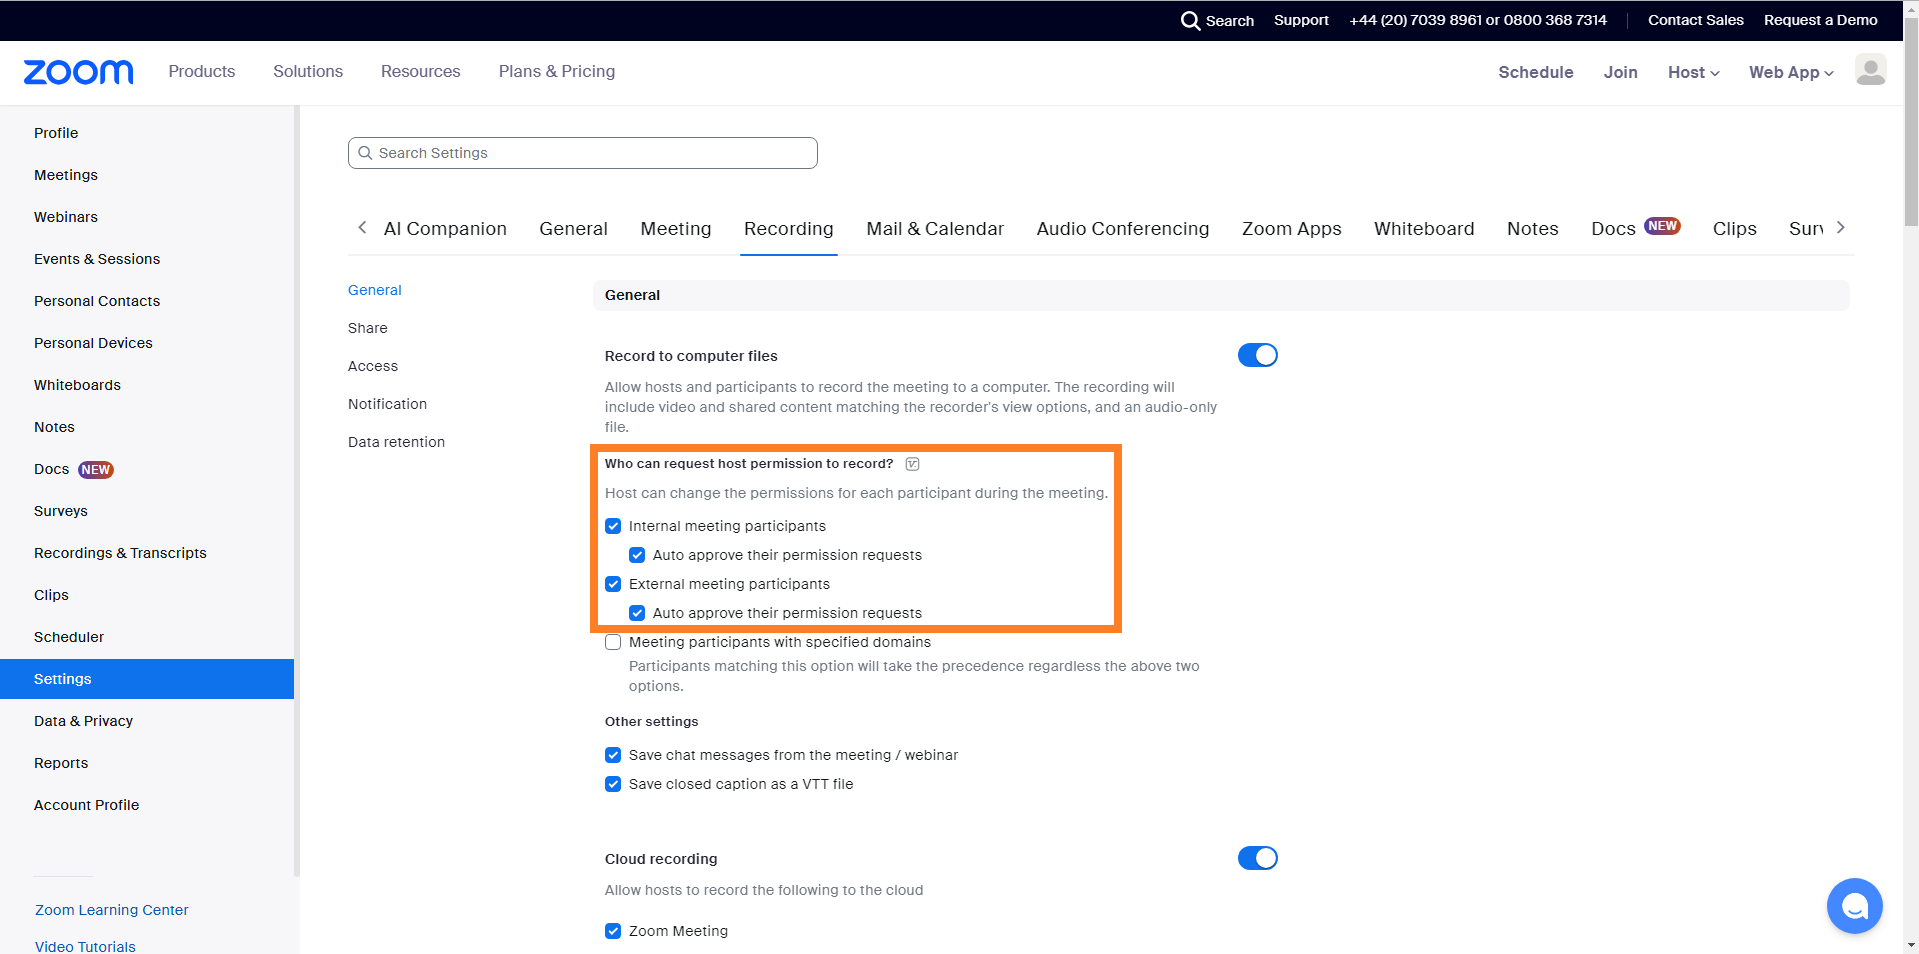Open the top bar Search magnifier

pyautogui.click(x=1190, y=20)
